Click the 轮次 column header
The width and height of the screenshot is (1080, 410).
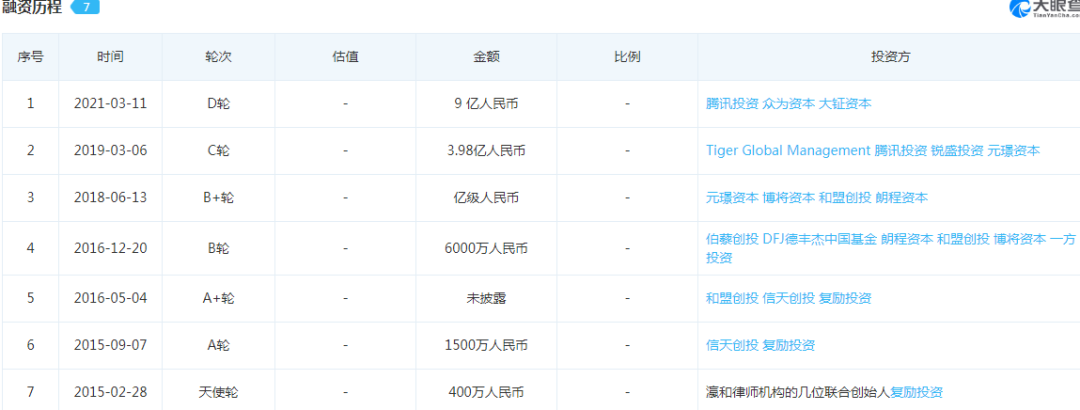[218, 57]
